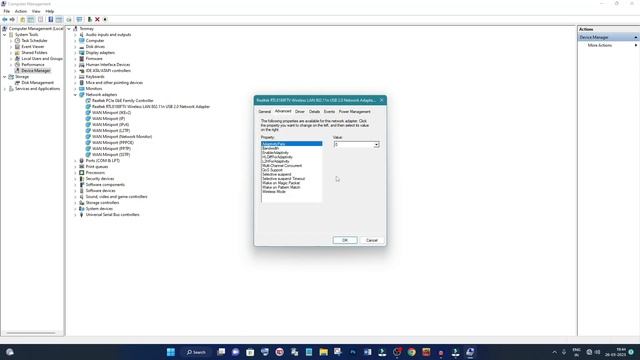Viewport: 640px width, 360px height.
Task: Close the adapter properties dialog
Action: coord(382,100)
